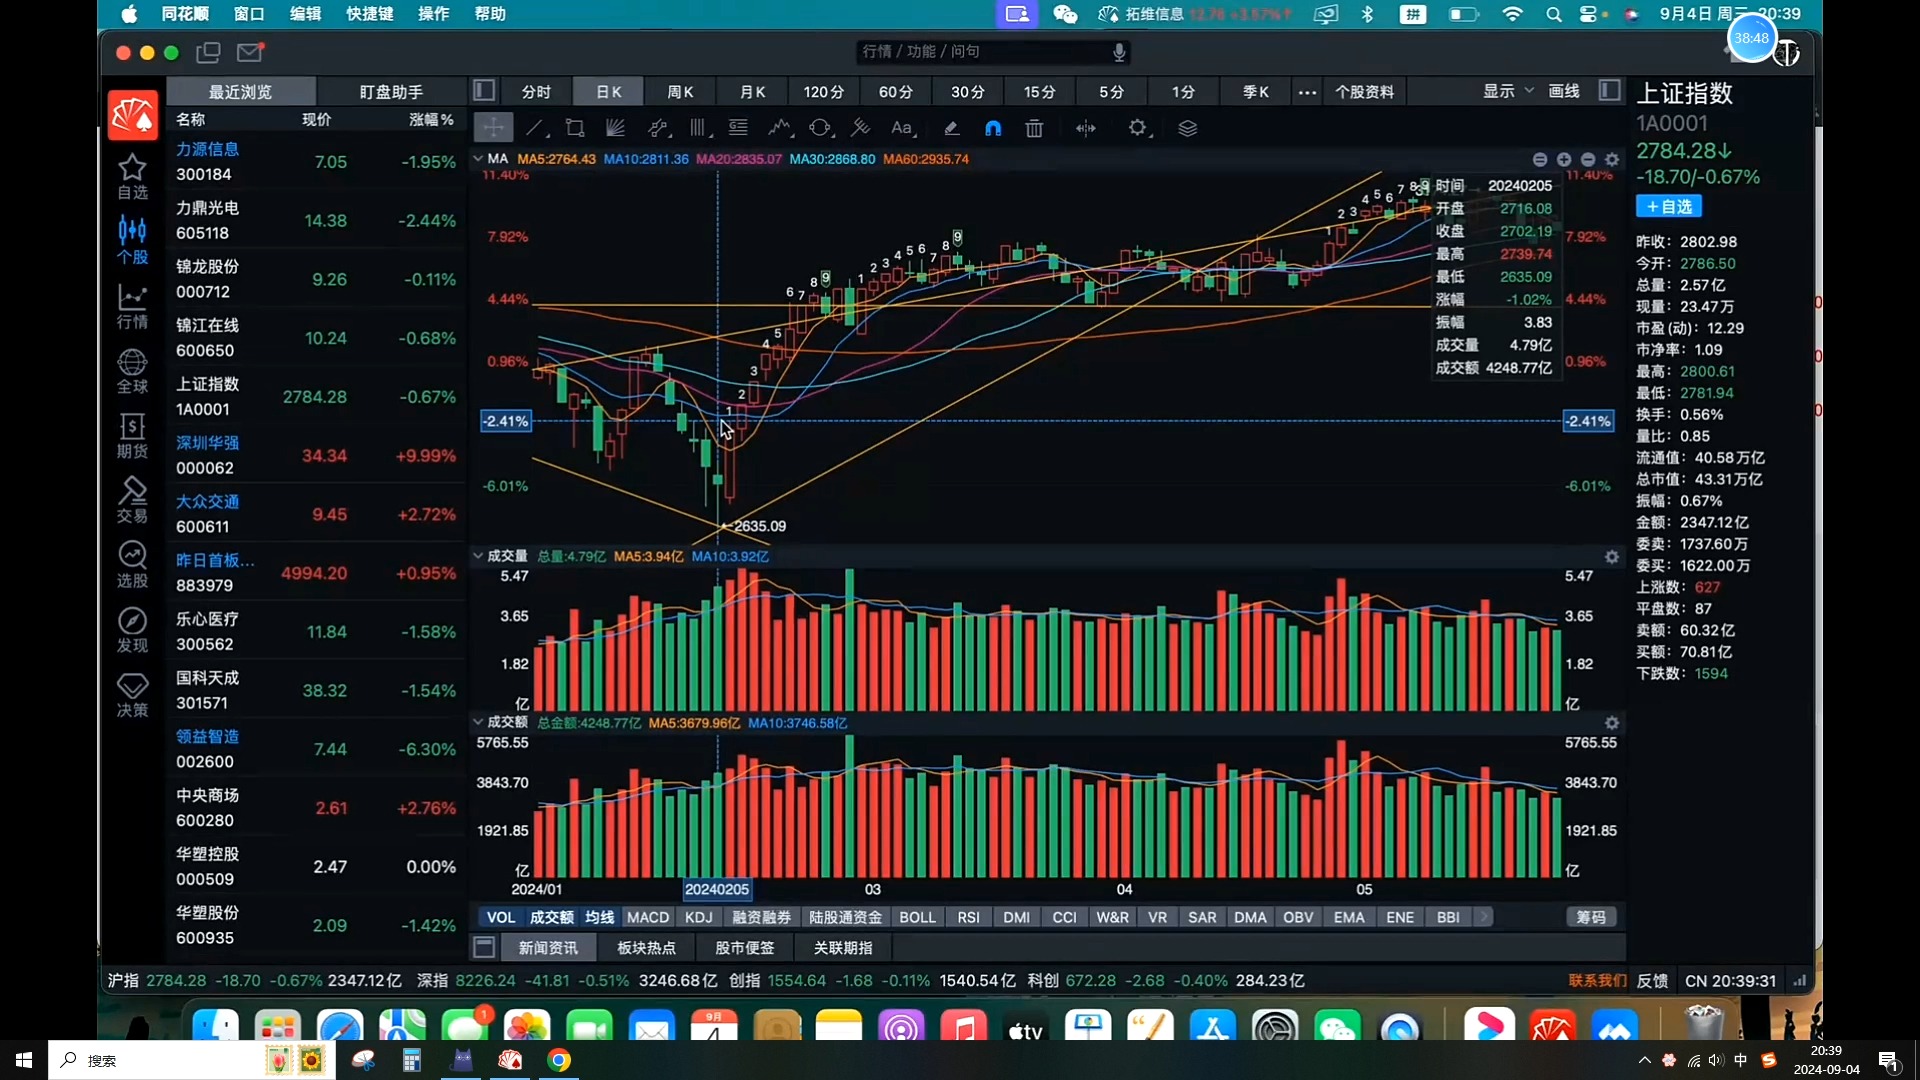Open 全球 global markets in sidebar
Screen dimensions: 1920x1080
(x=132, y=371)
